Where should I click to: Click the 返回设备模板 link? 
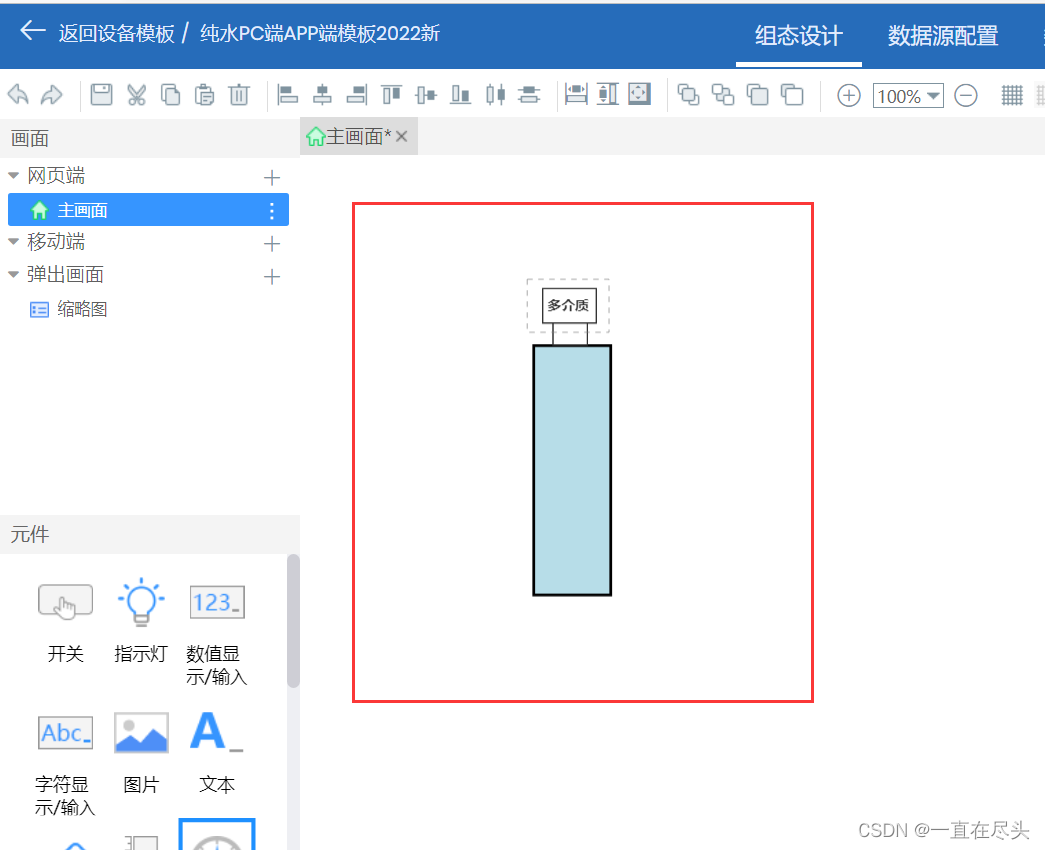point(117,33)
